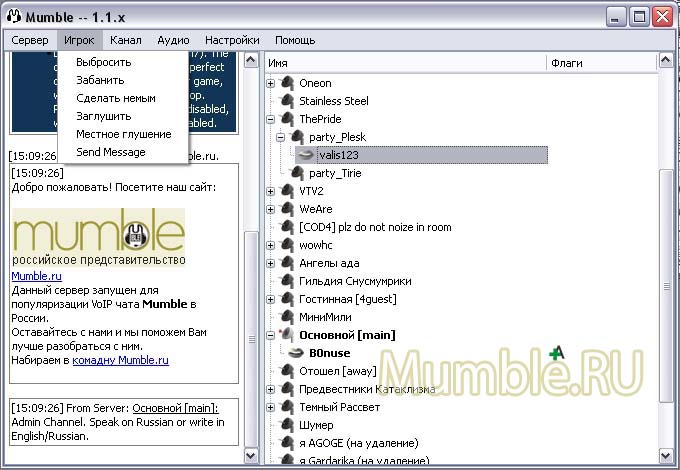Click the channel icon beside МиниМили
Screen dimensions: 680x470
tap(287, 317)
